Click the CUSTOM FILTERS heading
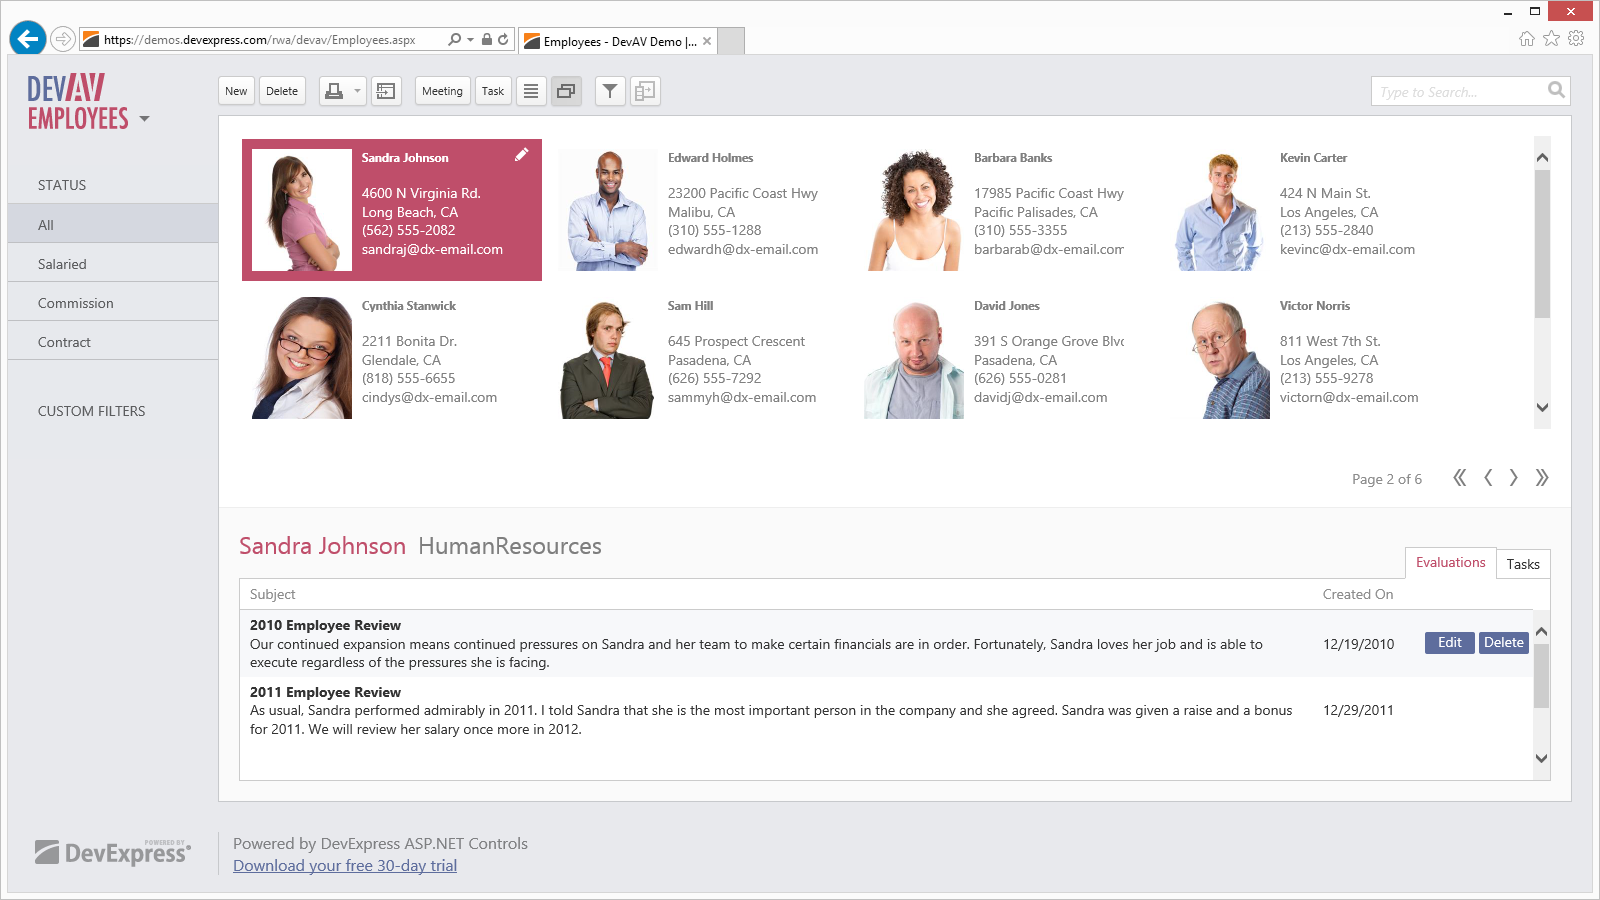This screenshot has height=900, width=1600. (92, 411)
